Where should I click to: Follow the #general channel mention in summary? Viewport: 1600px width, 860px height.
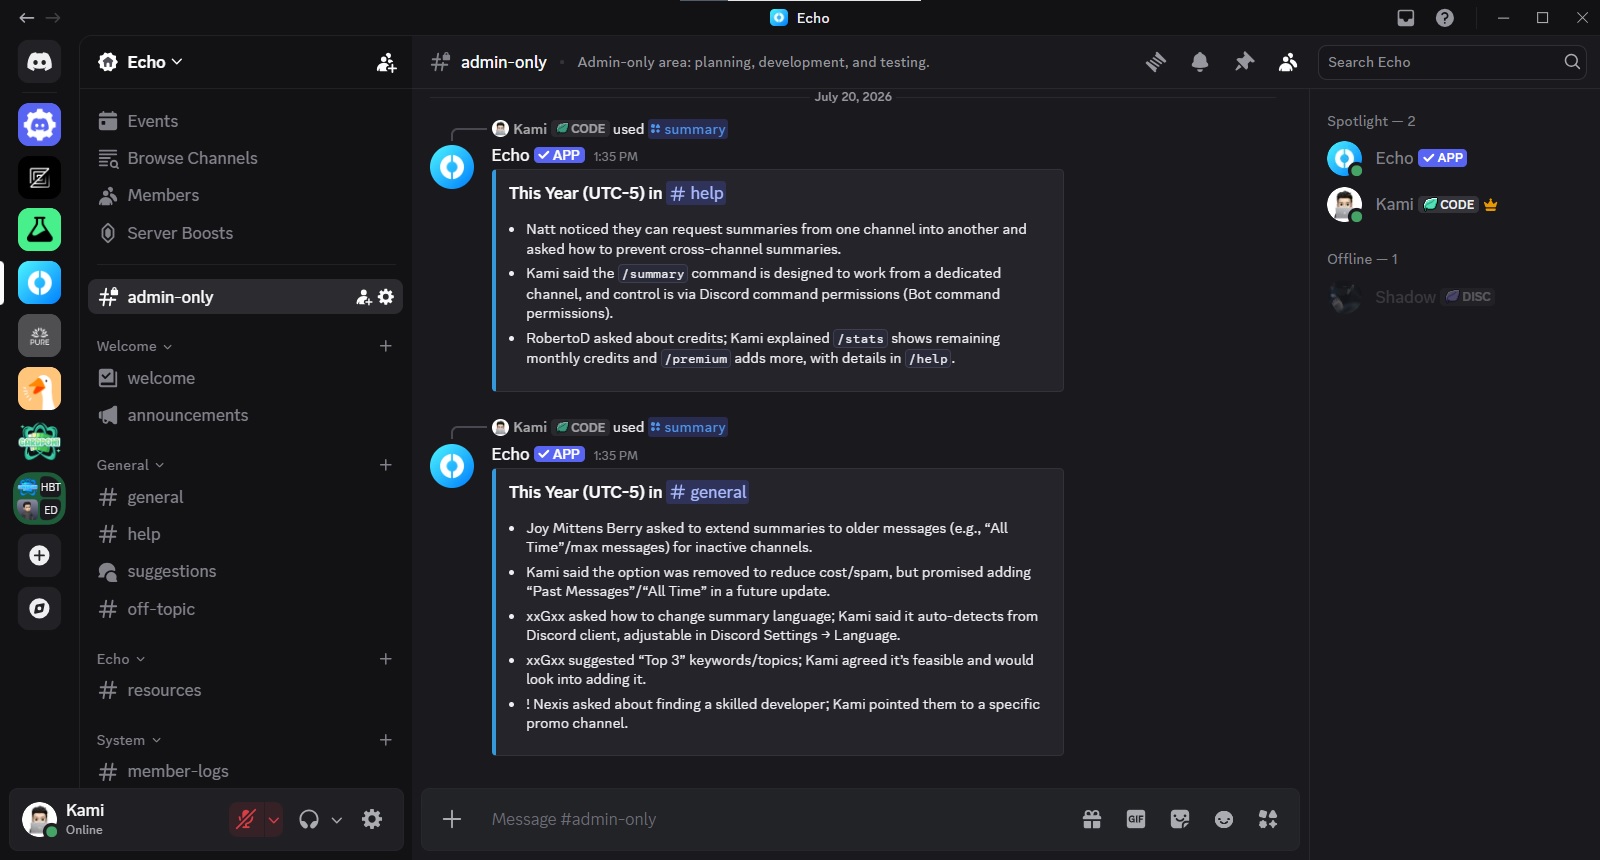(x=708, y=492)
